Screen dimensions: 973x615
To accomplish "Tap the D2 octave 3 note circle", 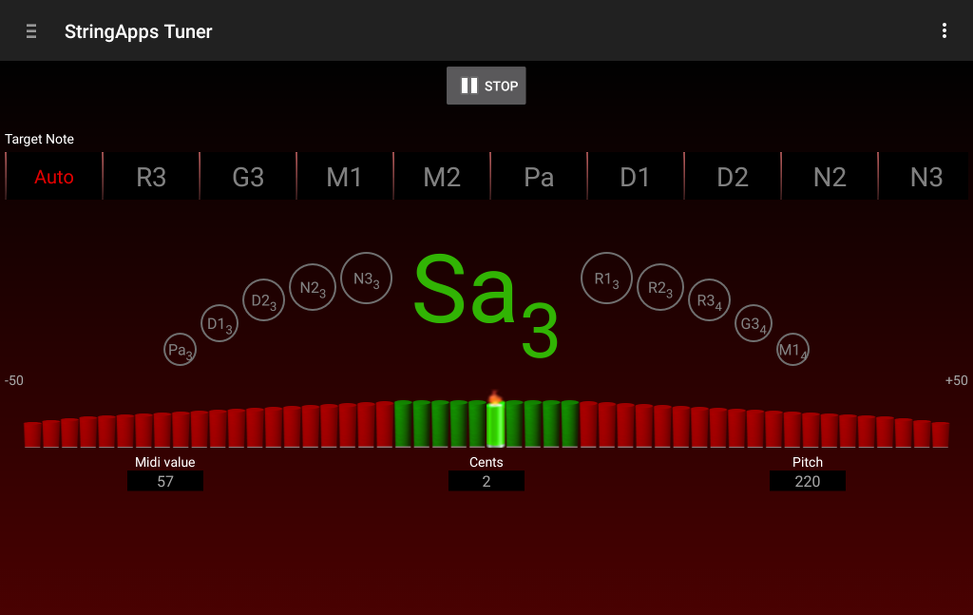I will point(265,300).
